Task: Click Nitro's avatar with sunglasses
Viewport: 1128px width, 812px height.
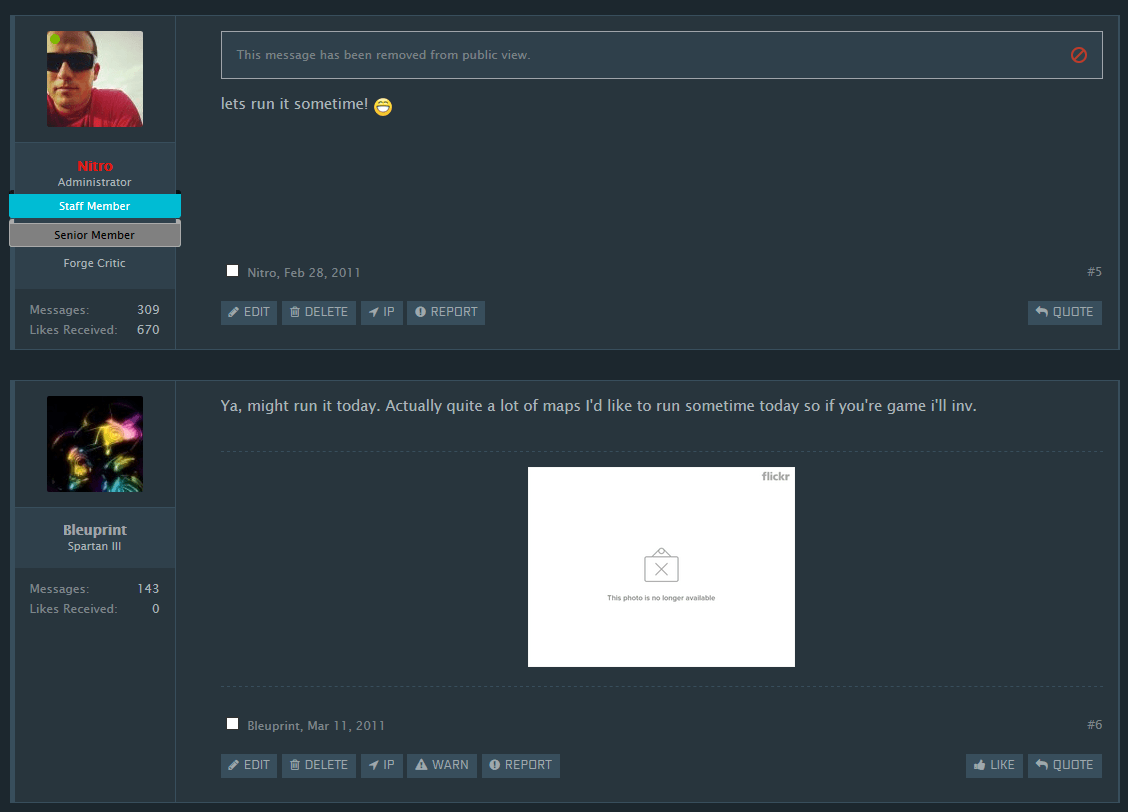Action: click(95, 79)
